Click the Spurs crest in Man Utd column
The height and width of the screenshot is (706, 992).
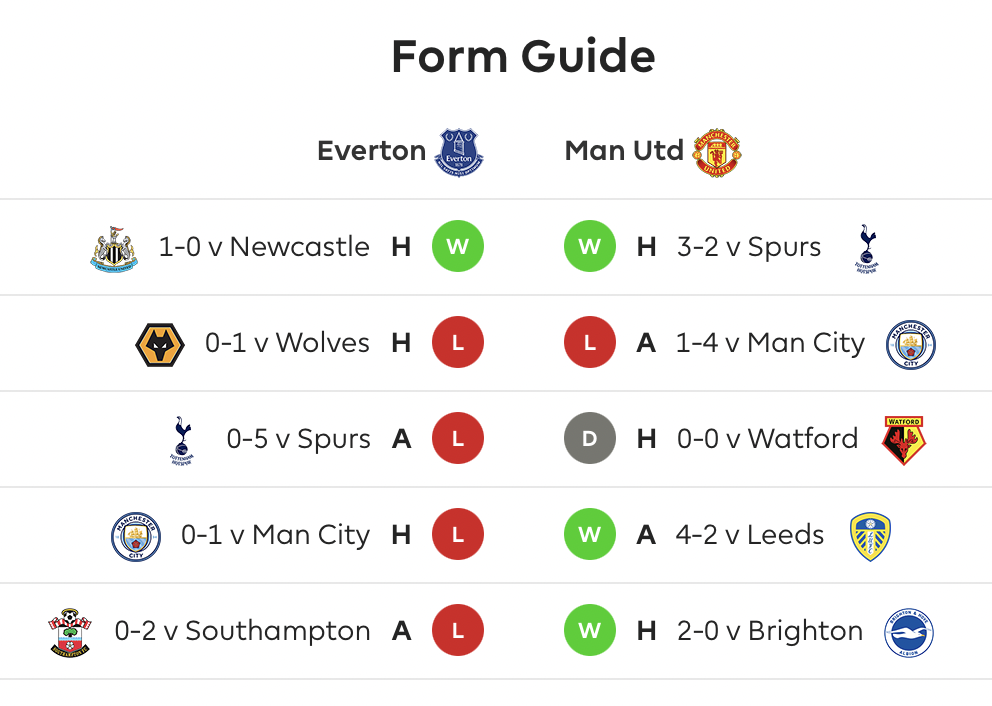(x=867, y=249)
